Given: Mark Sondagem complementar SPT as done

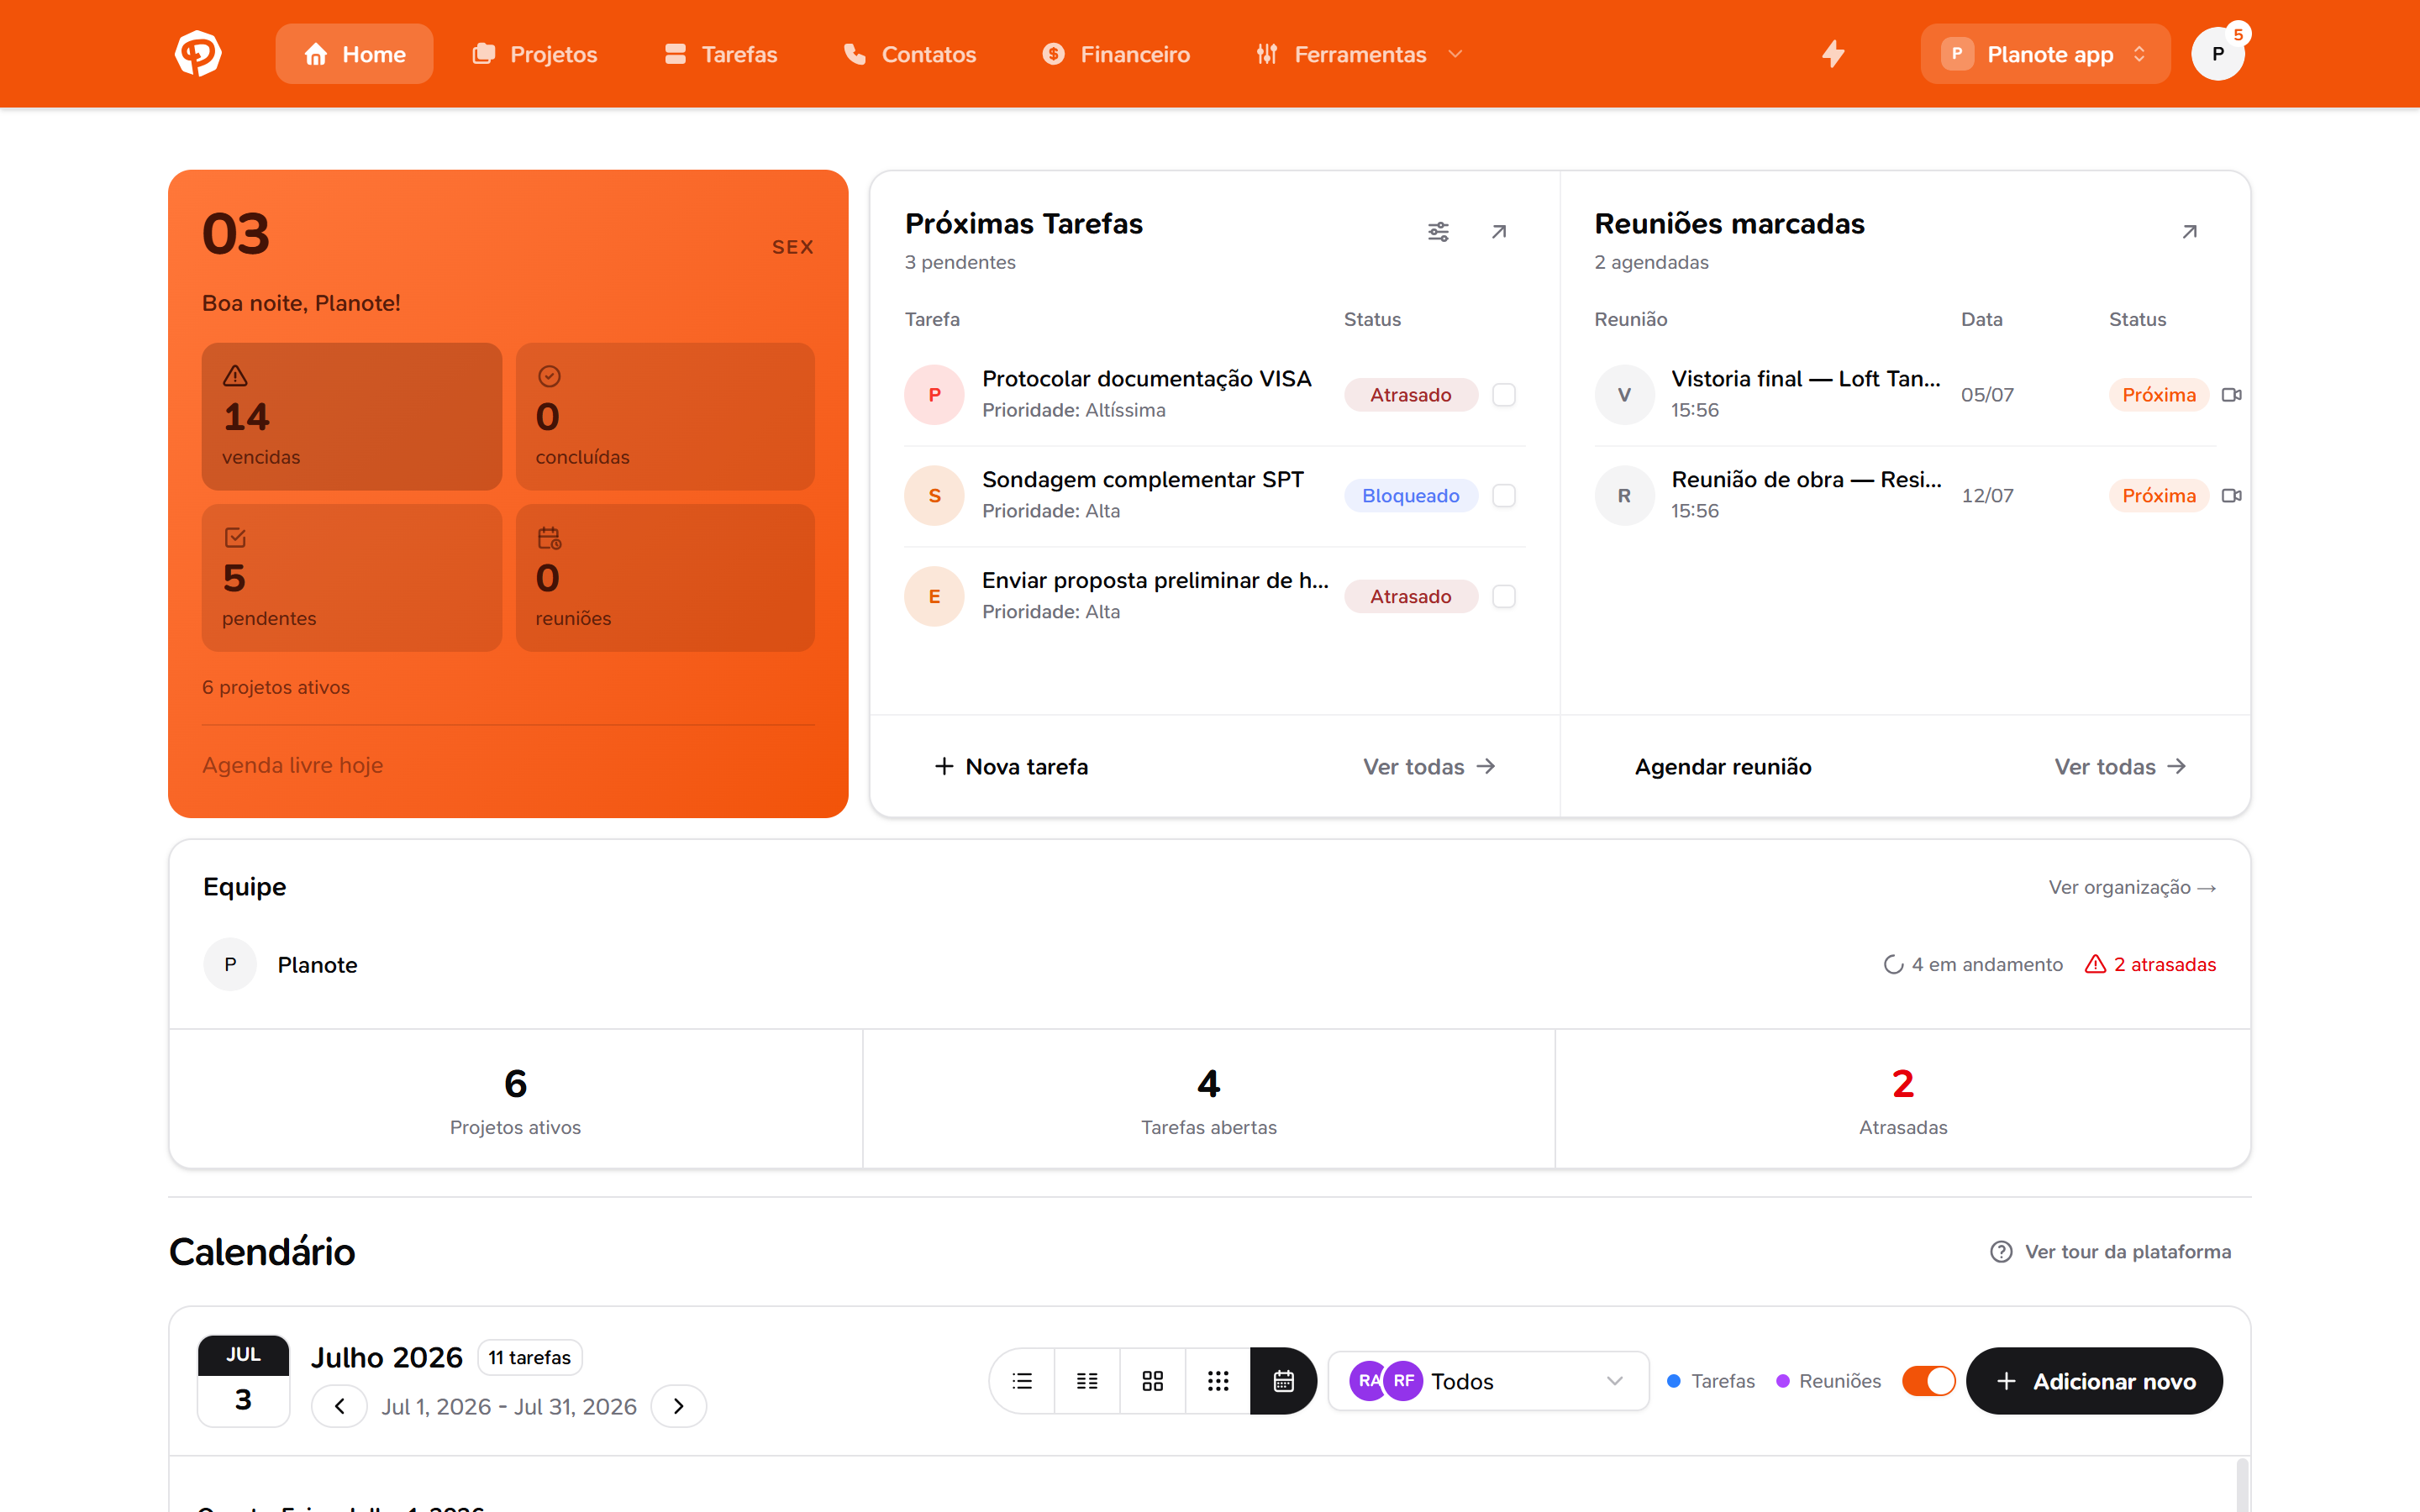Looking at the screenshot, I should click(1504, 496).
